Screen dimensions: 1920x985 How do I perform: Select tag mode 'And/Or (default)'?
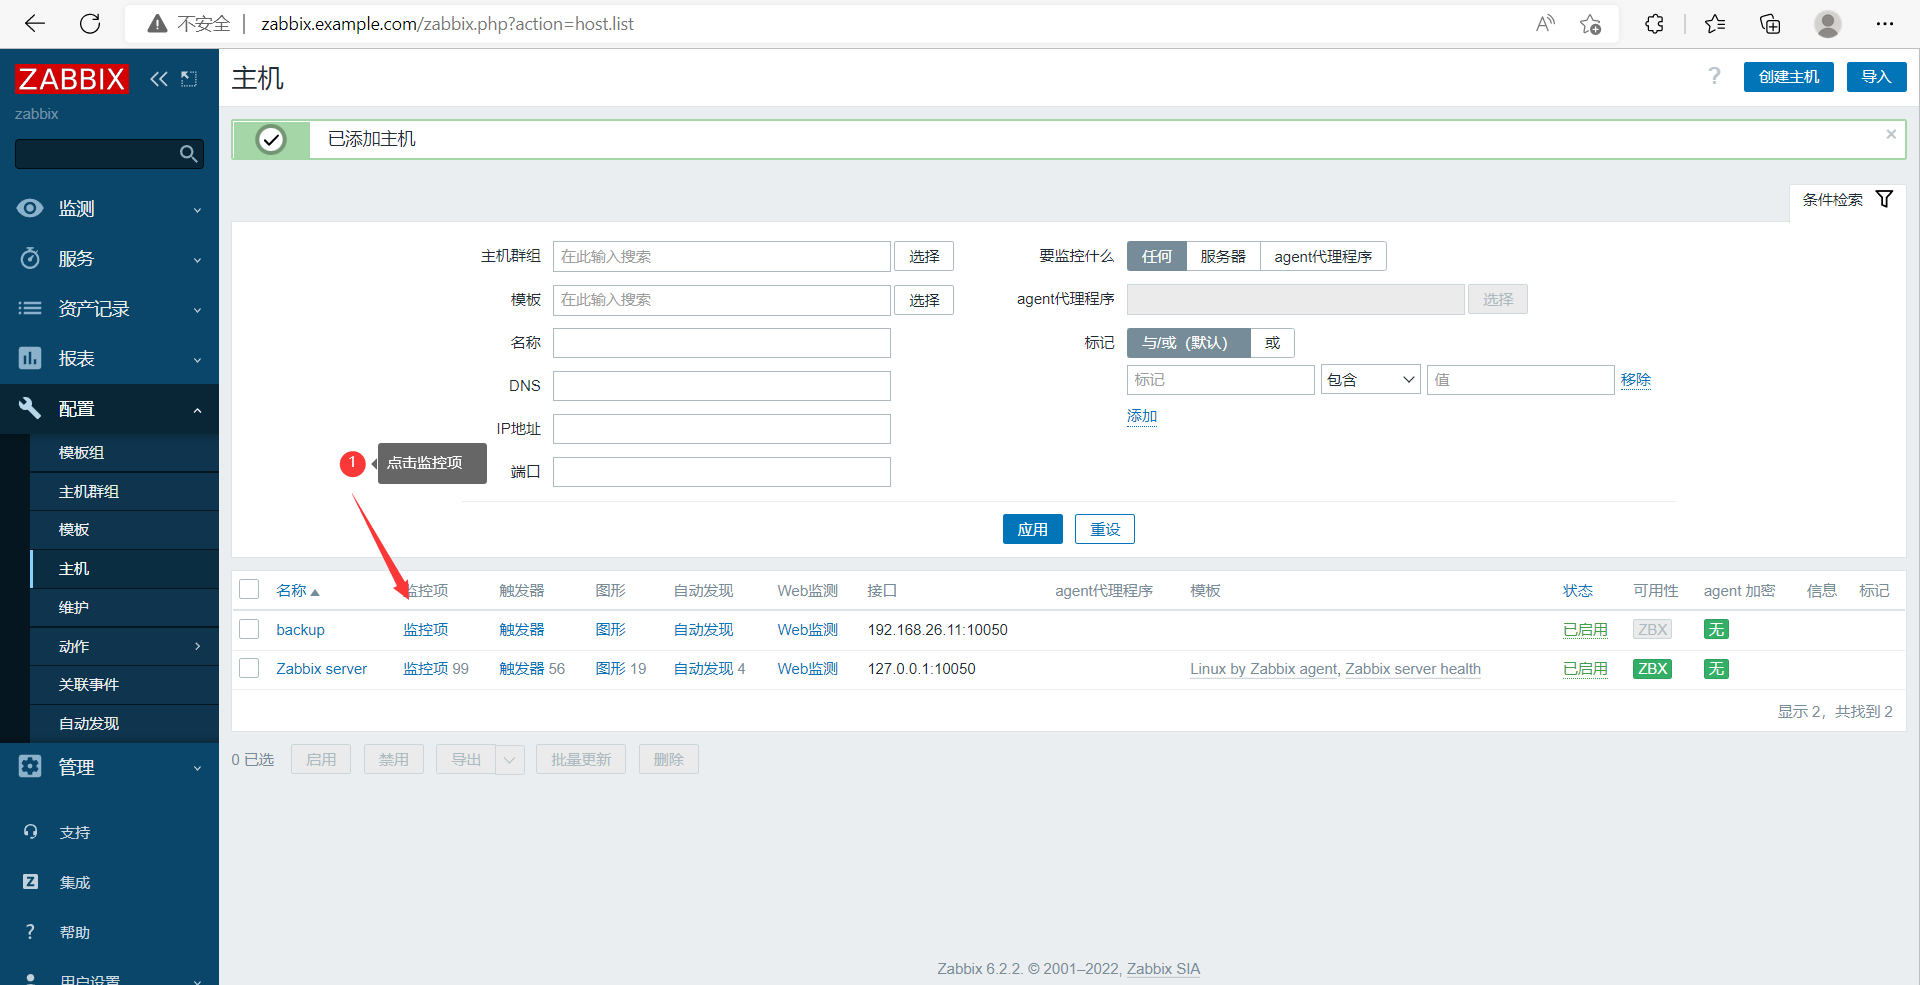[1189, 343]
